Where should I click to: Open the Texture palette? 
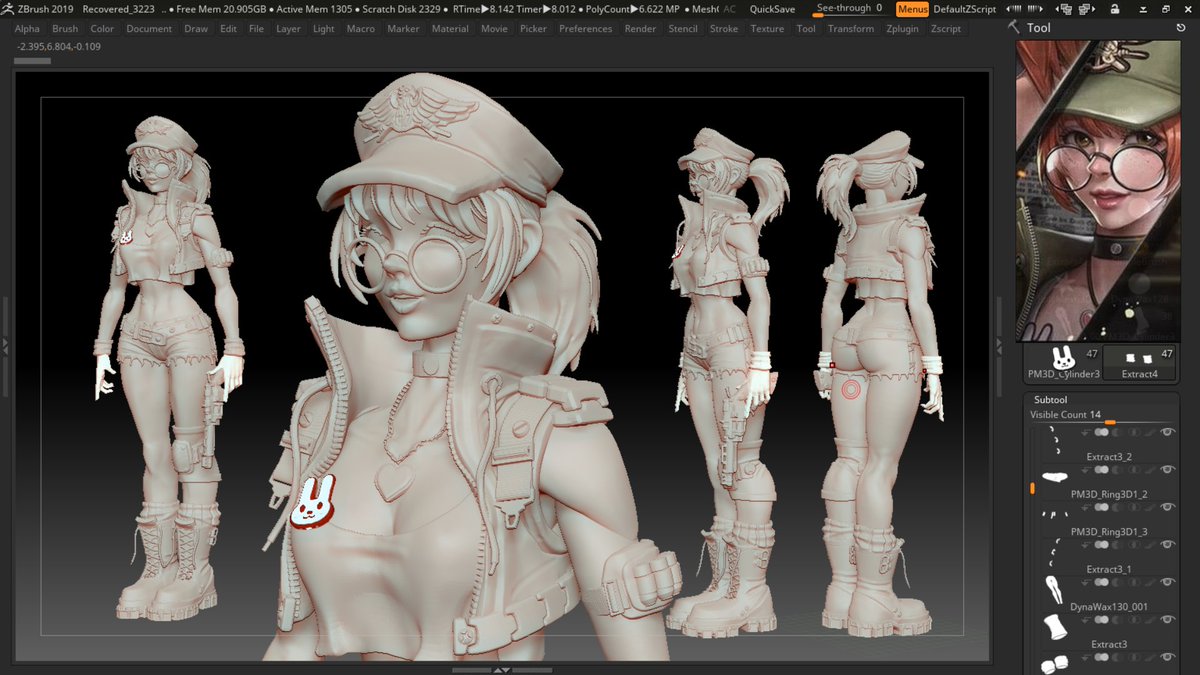pyautogui.click(x=767, y=29)
